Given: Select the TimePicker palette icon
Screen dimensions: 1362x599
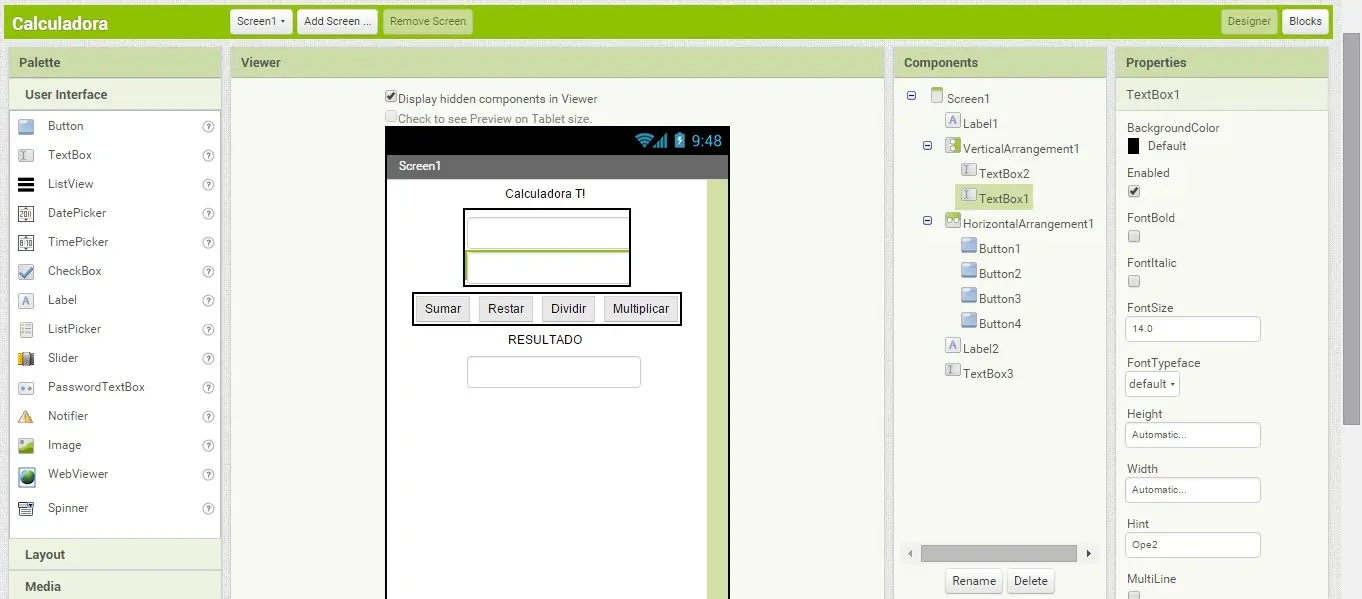Looking at the screenshot, I should tap(27, 243).
